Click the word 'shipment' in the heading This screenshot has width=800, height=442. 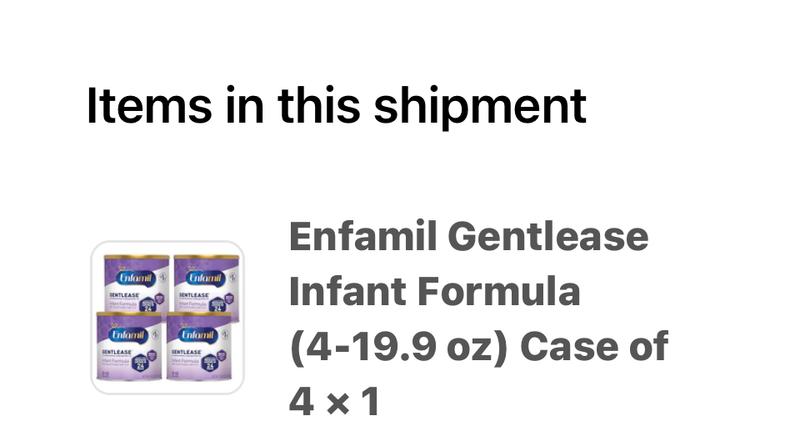click(x=480, y=106)
